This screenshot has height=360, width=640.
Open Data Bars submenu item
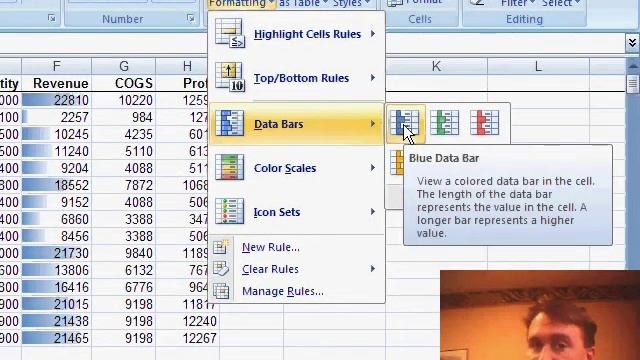coord(296,124)
